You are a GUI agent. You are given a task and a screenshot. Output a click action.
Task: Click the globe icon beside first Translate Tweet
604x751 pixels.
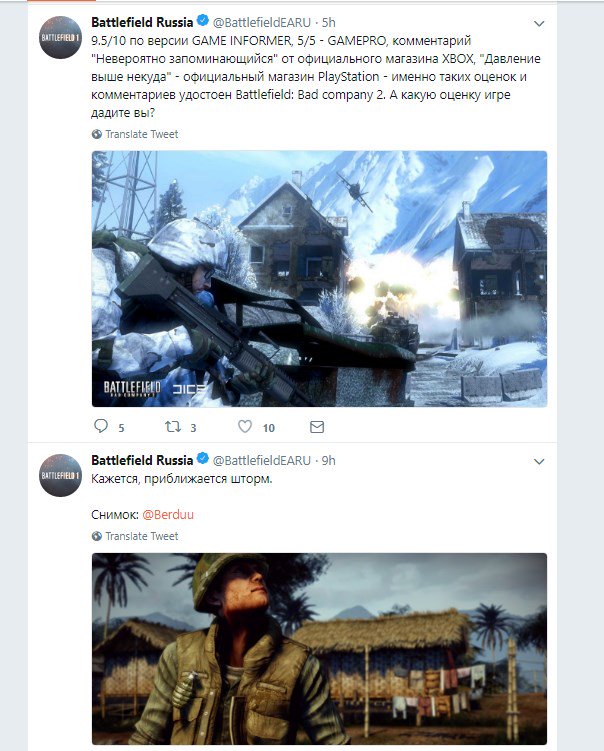point(97,135)
